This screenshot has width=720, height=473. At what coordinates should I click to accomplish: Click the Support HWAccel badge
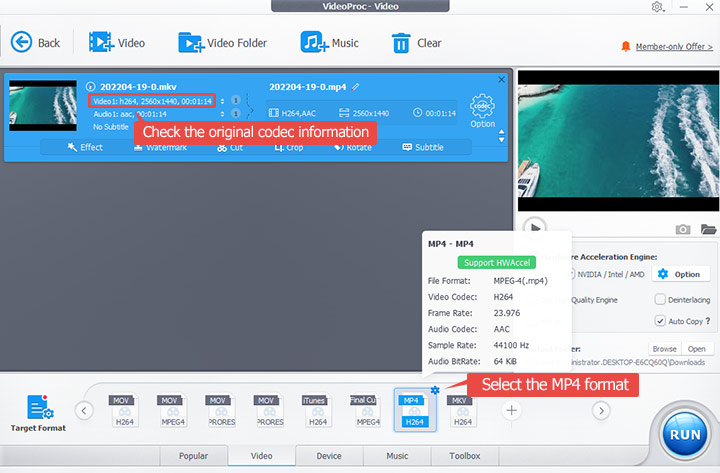coord(497,263)
